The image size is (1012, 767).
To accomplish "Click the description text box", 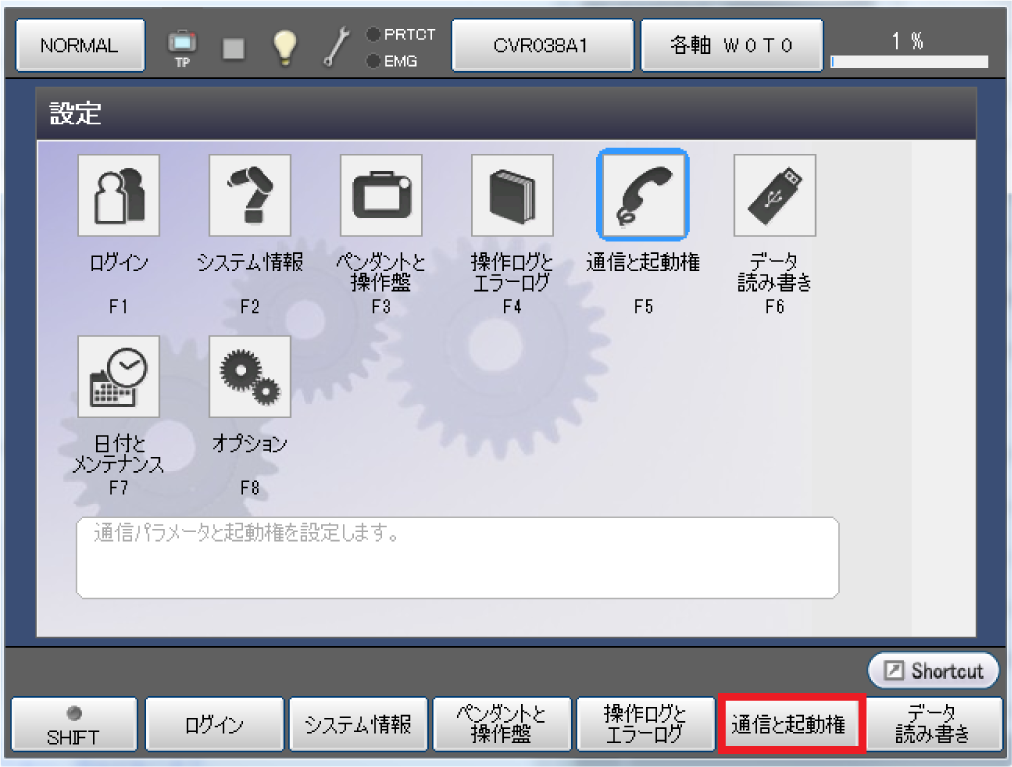I will pos(457,557).
